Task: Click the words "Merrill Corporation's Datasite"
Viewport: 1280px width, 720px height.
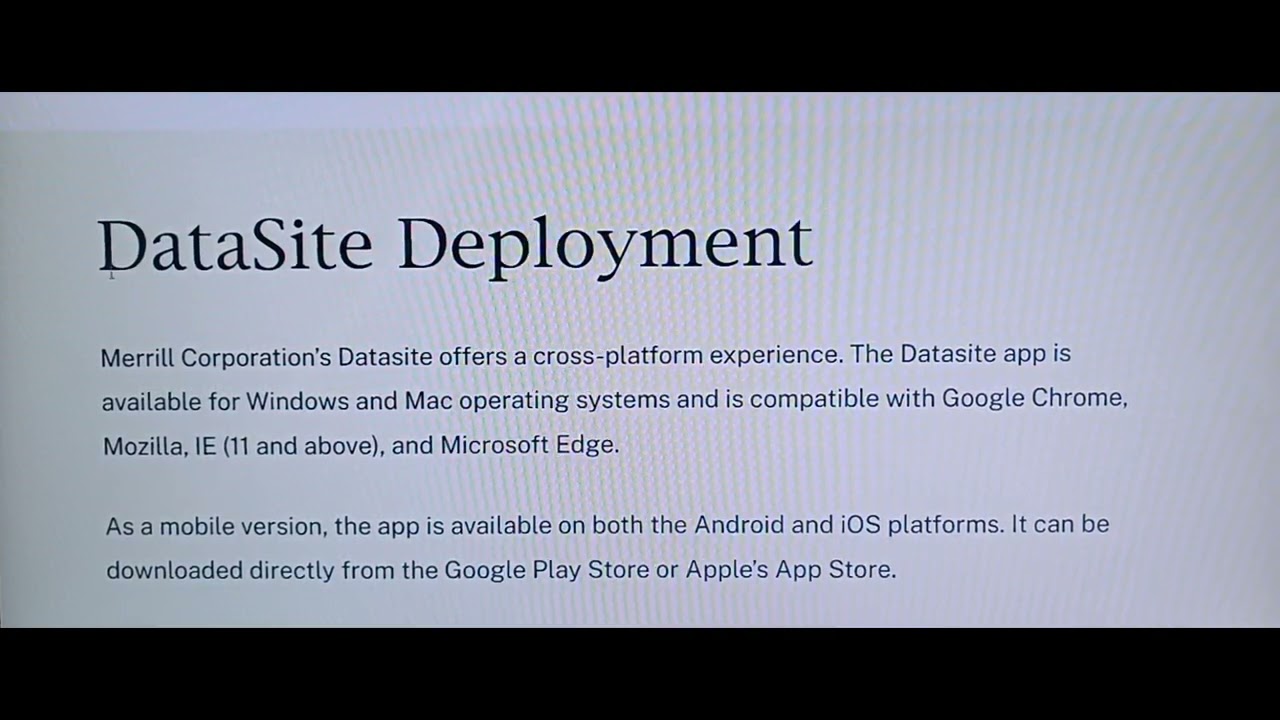Action: click(267, 358)
